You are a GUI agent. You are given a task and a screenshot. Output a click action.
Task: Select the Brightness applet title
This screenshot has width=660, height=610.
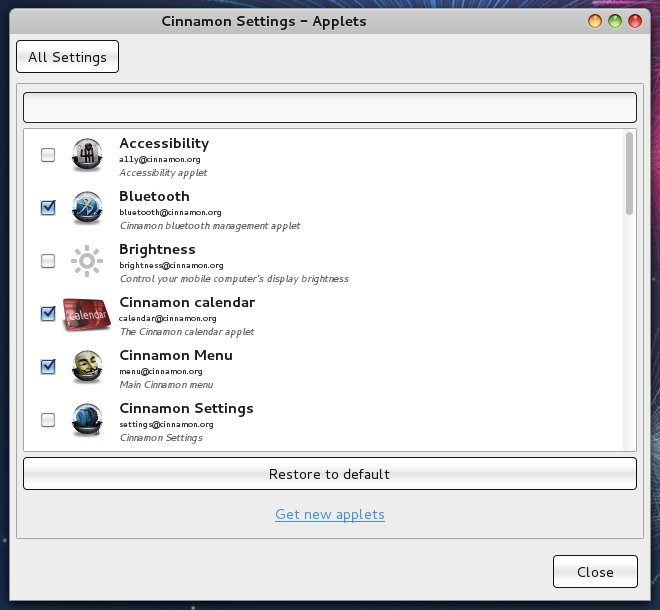157,250
